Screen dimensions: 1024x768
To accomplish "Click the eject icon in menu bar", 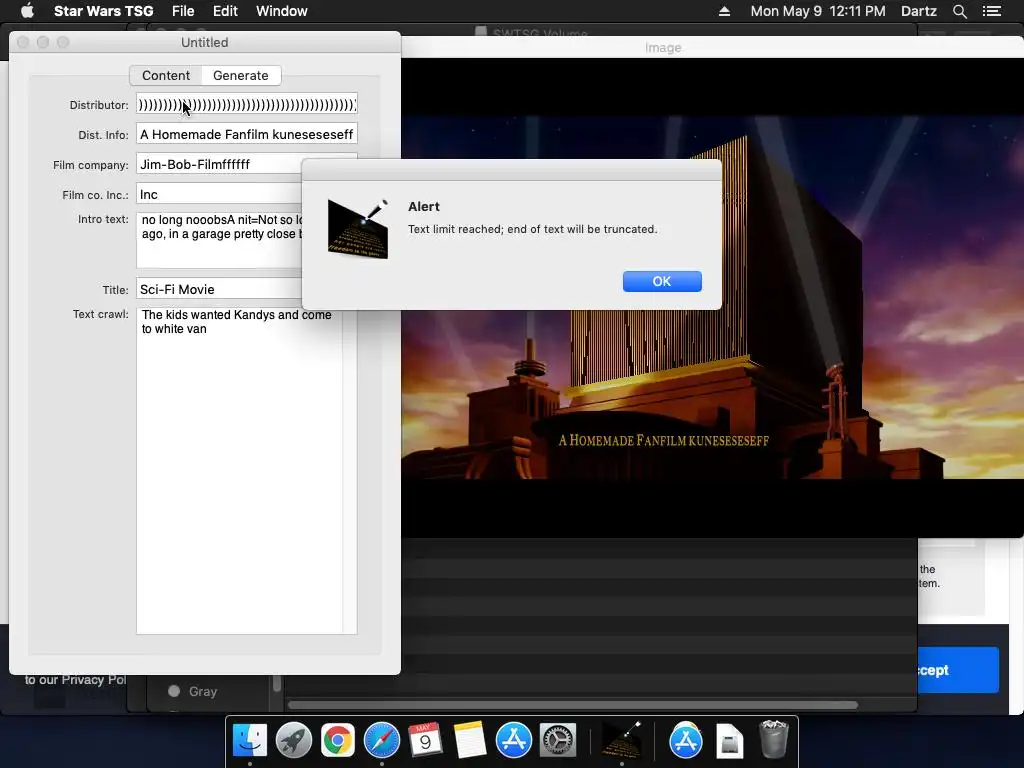I will pyautogui.click(x=724, y=11).
